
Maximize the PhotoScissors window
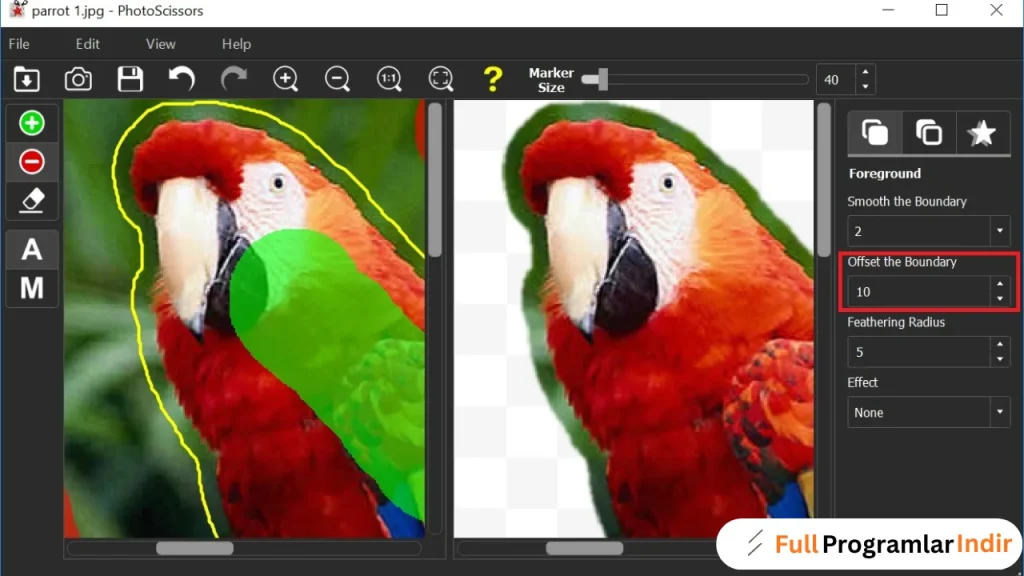(x=942, y=10)
